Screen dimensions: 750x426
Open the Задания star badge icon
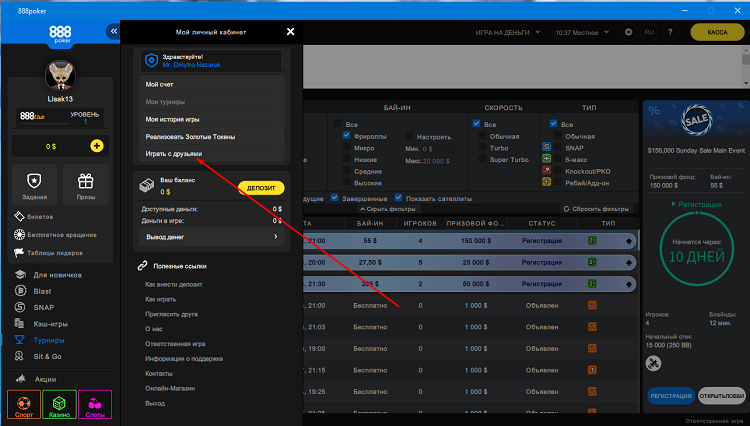pos(34,180)
